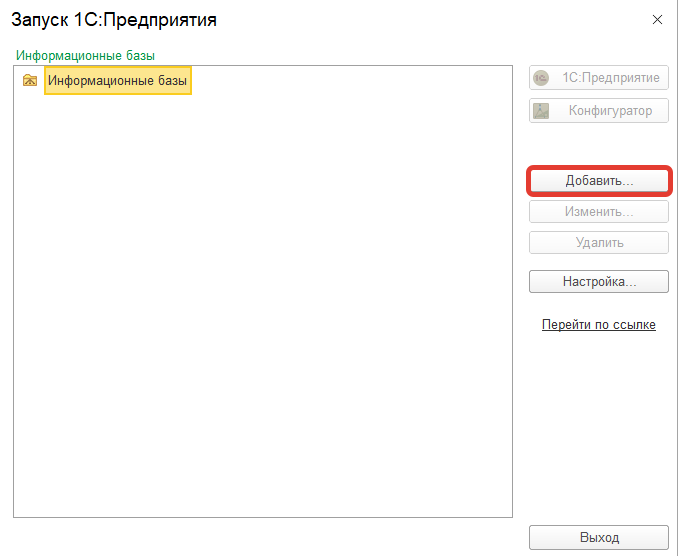Exit via the Выход button
This screenshot has height=557, width=678.
point(598,537)
